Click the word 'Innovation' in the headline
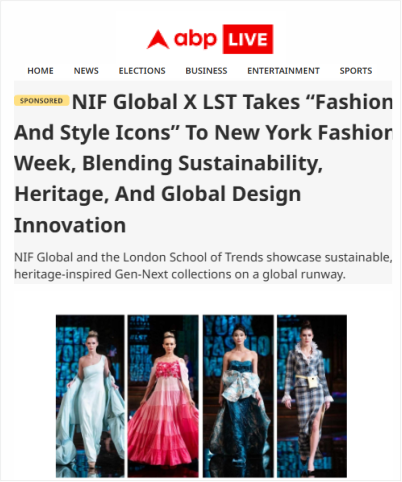 (x=70, y=225)
